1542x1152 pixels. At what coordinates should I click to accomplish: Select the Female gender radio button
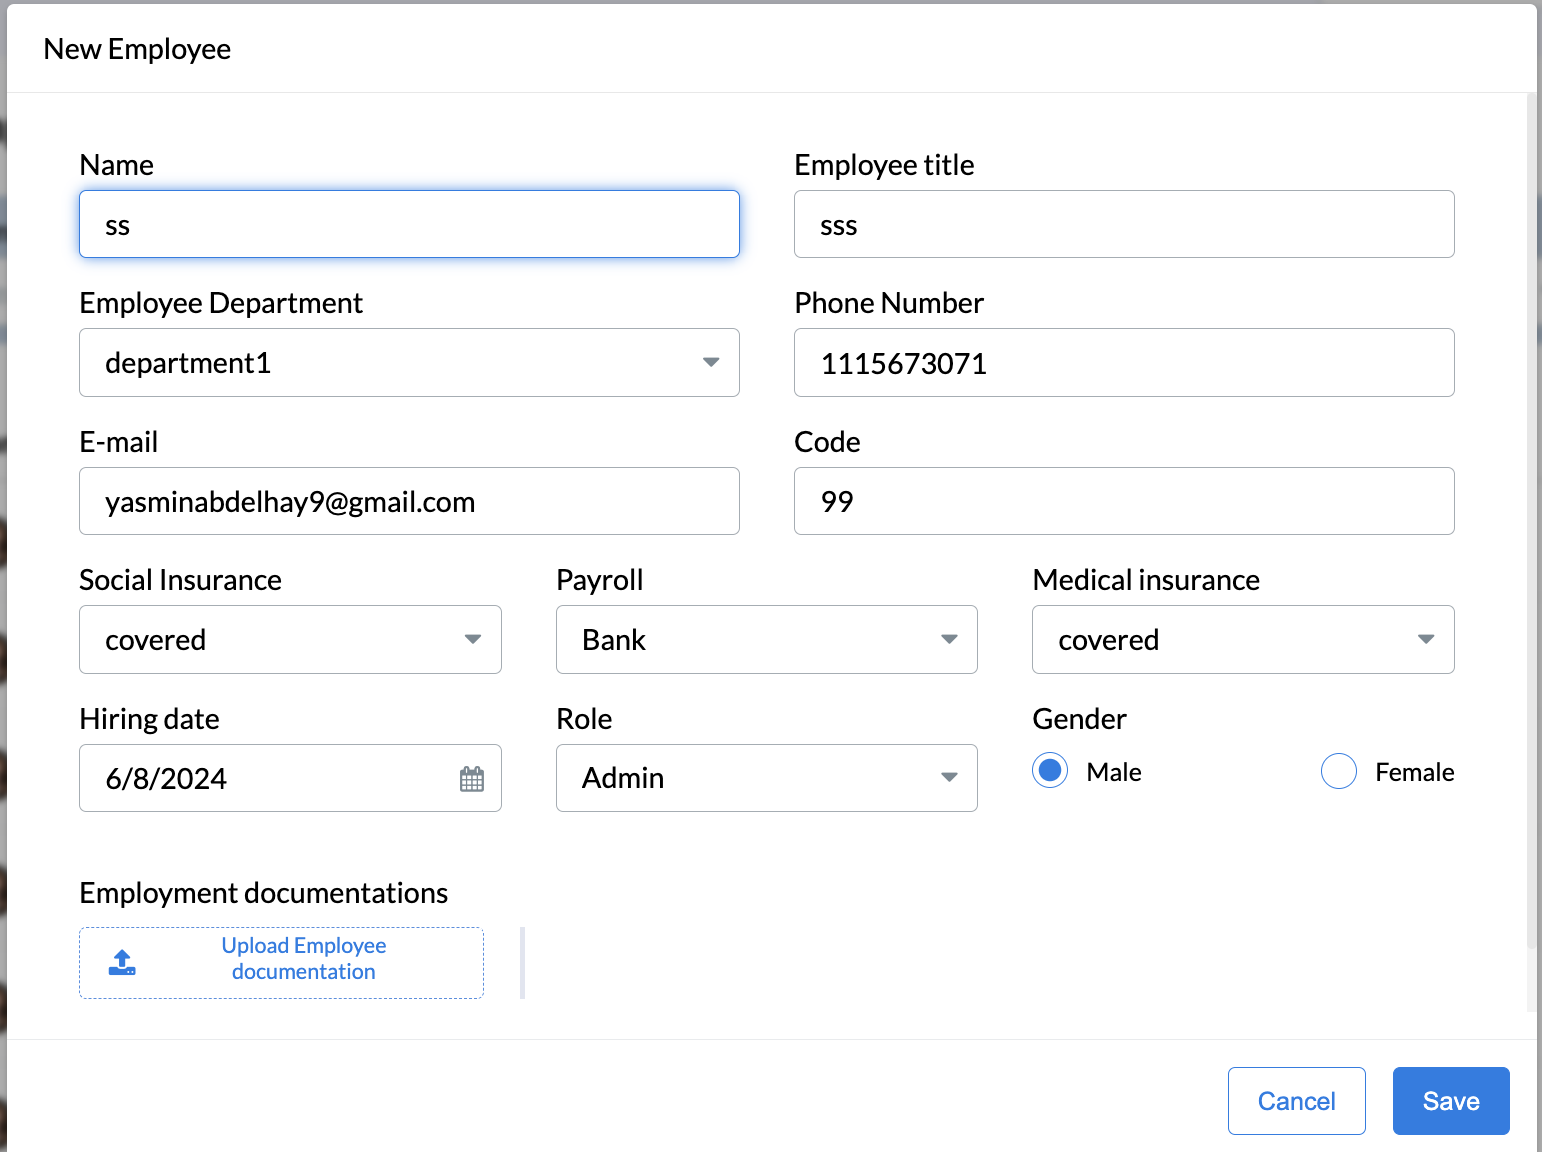click(1338, 771)
